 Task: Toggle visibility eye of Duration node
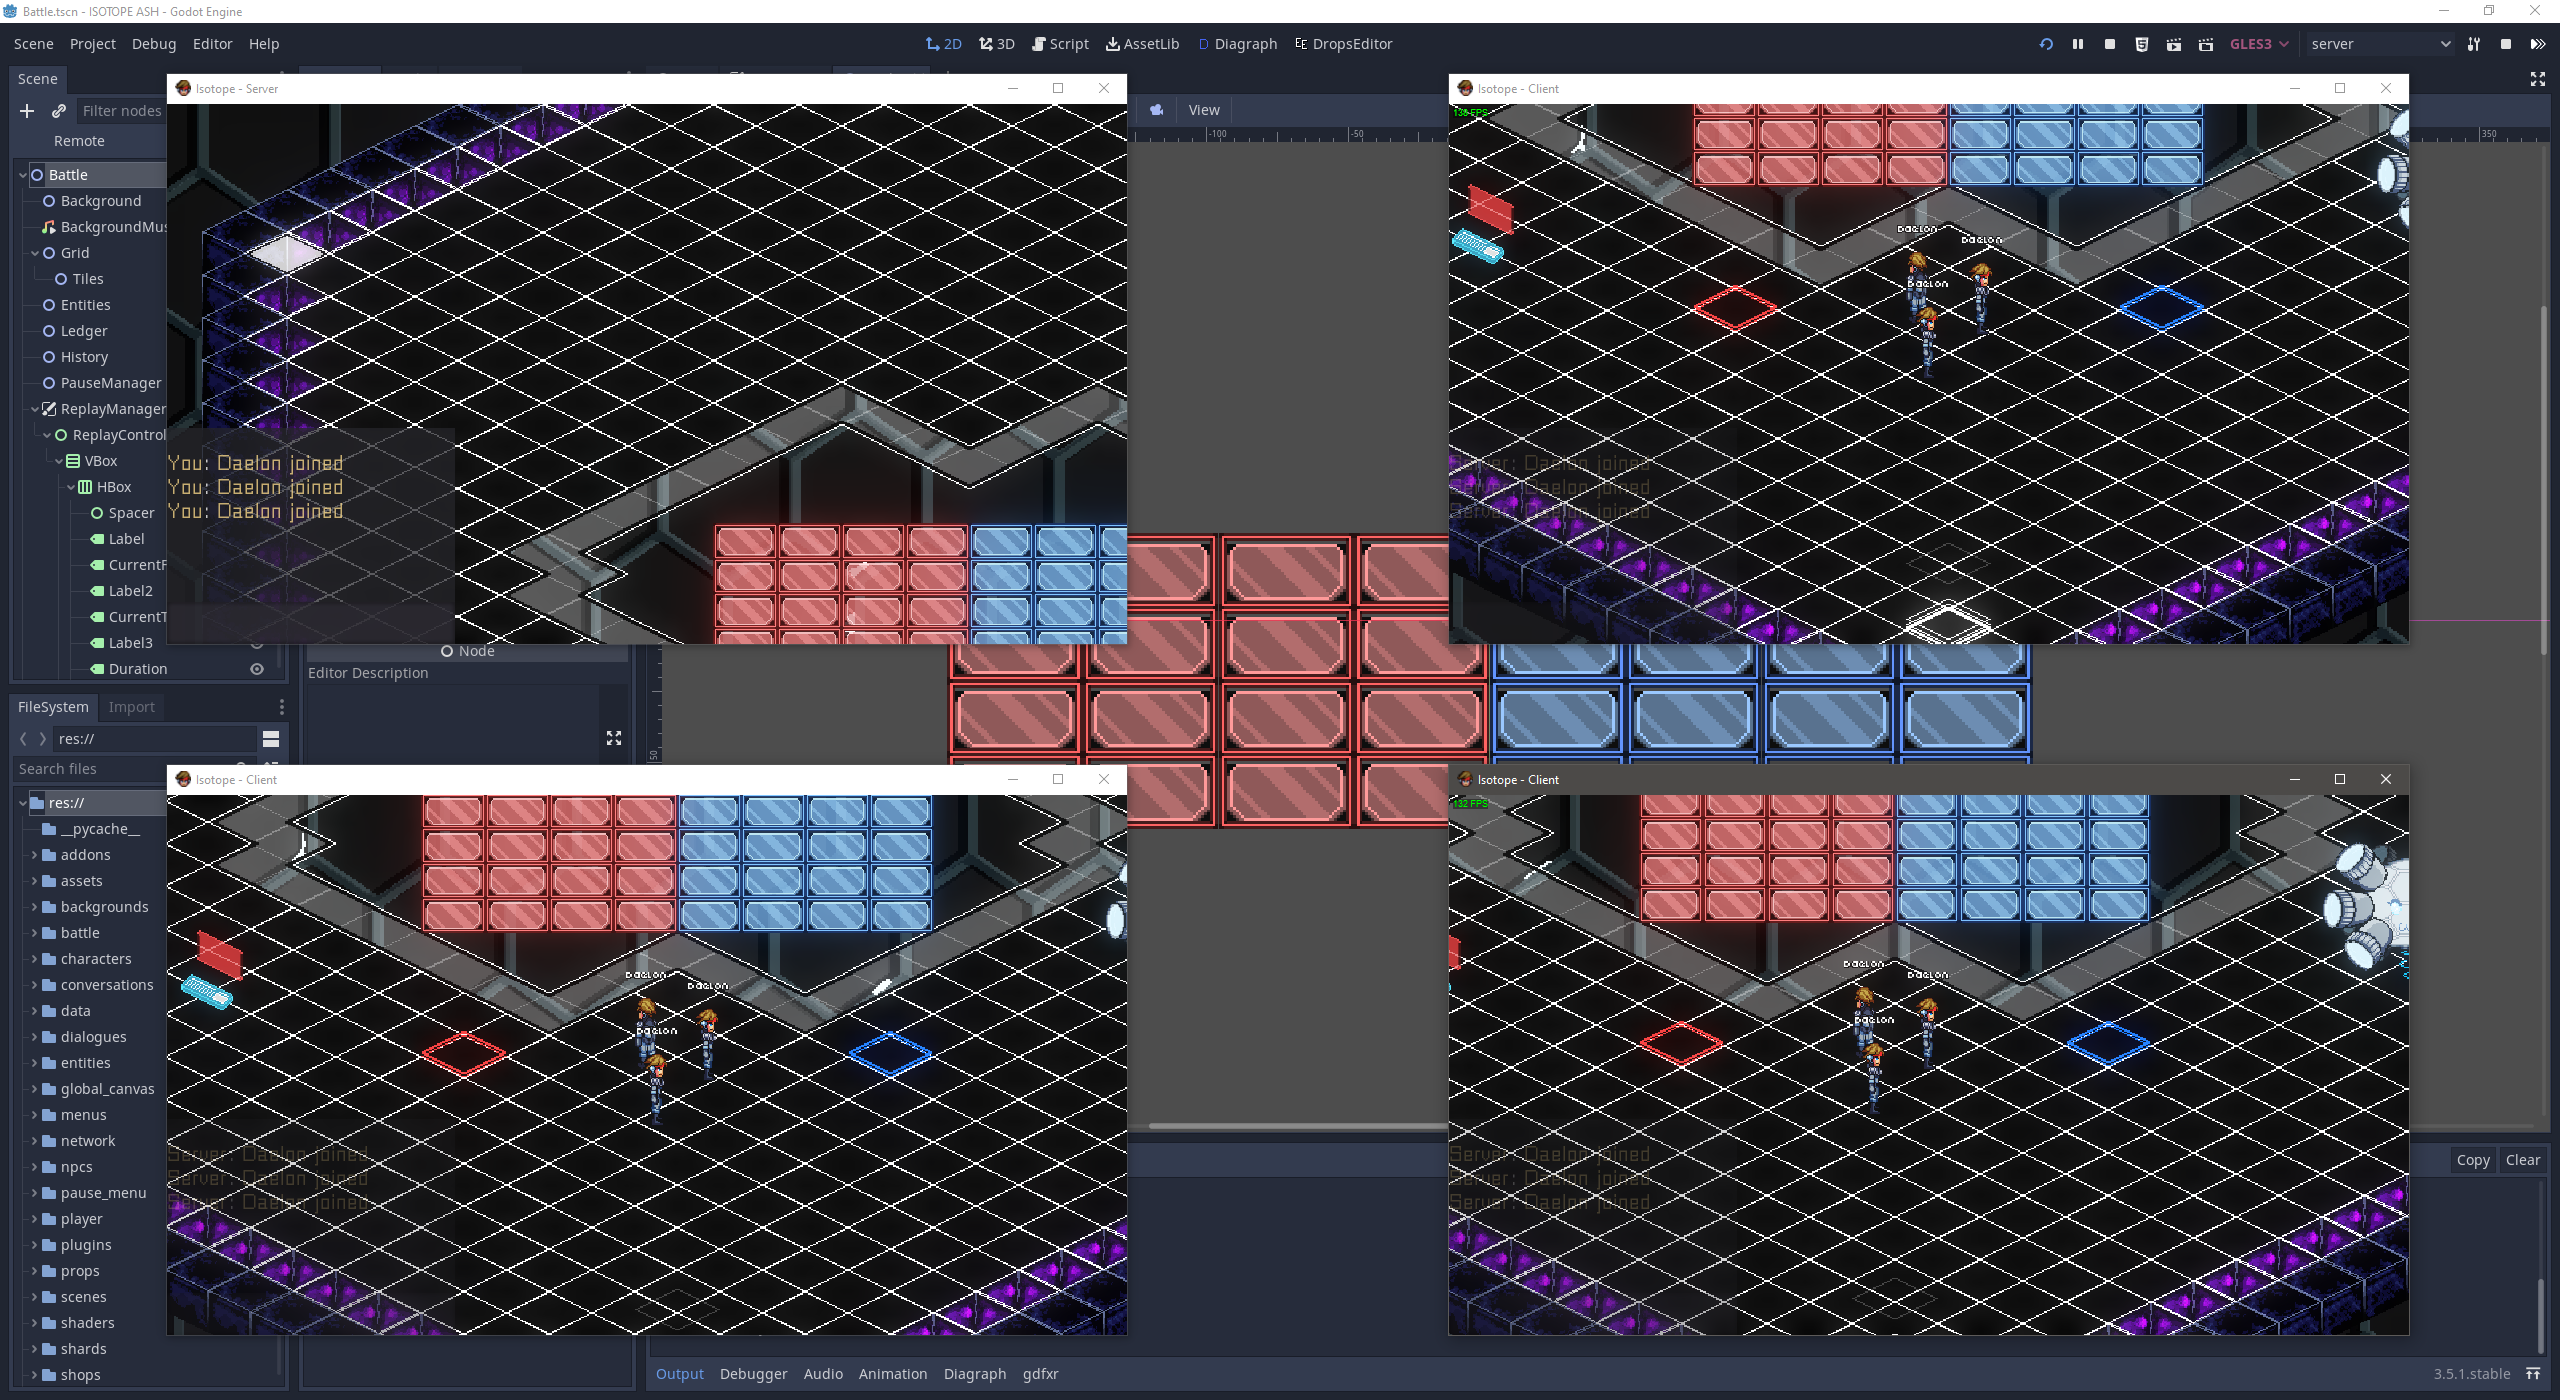[x=257, y=669]
